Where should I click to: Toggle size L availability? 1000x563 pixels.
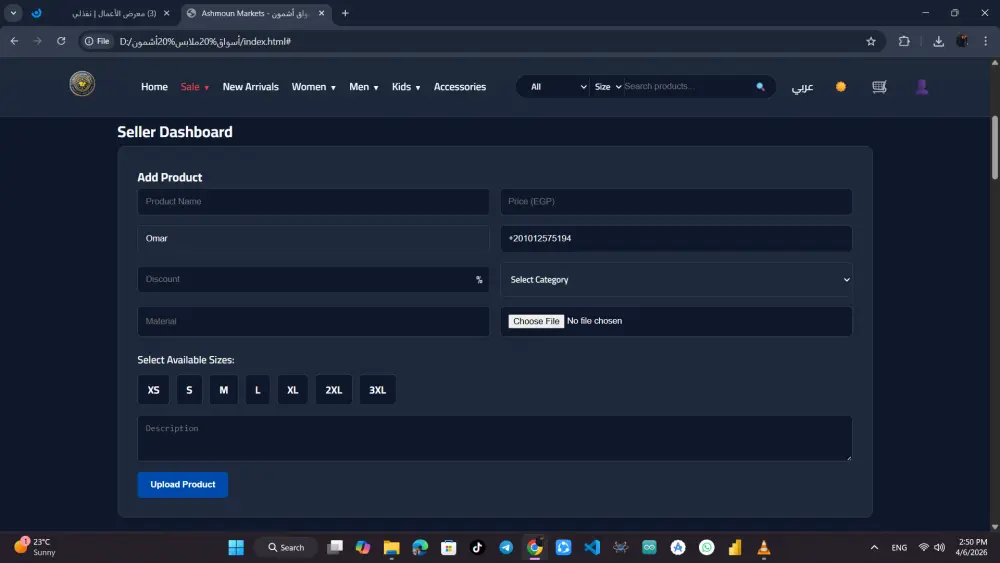click(258, 390)
